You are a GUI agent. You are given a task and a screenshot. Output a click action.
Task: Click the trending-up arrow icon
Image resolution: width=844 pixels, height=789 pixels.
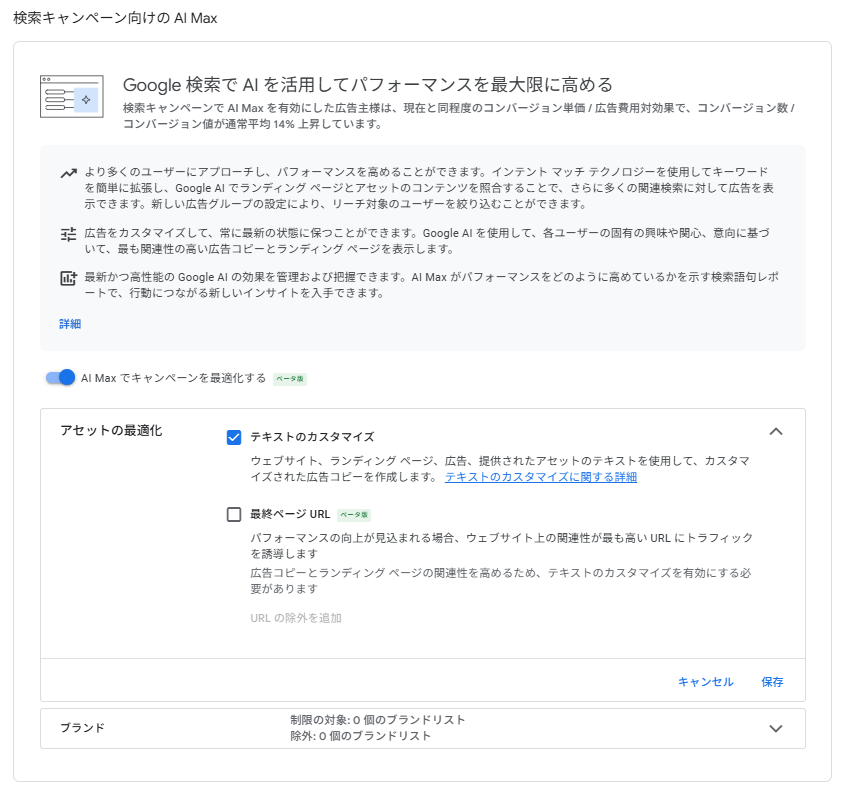coord(68,173)
